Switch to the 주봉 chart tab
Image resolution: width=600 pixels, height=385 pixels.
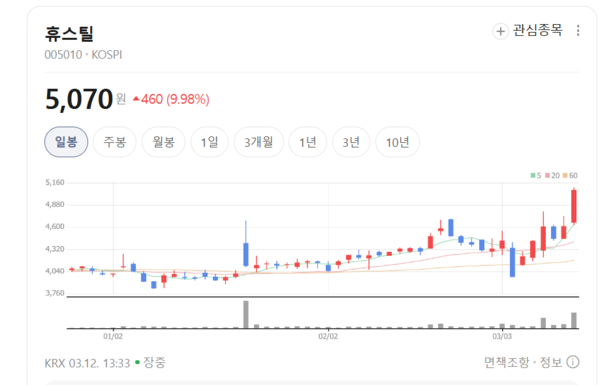pyautogui.click(x=114, y=142)
